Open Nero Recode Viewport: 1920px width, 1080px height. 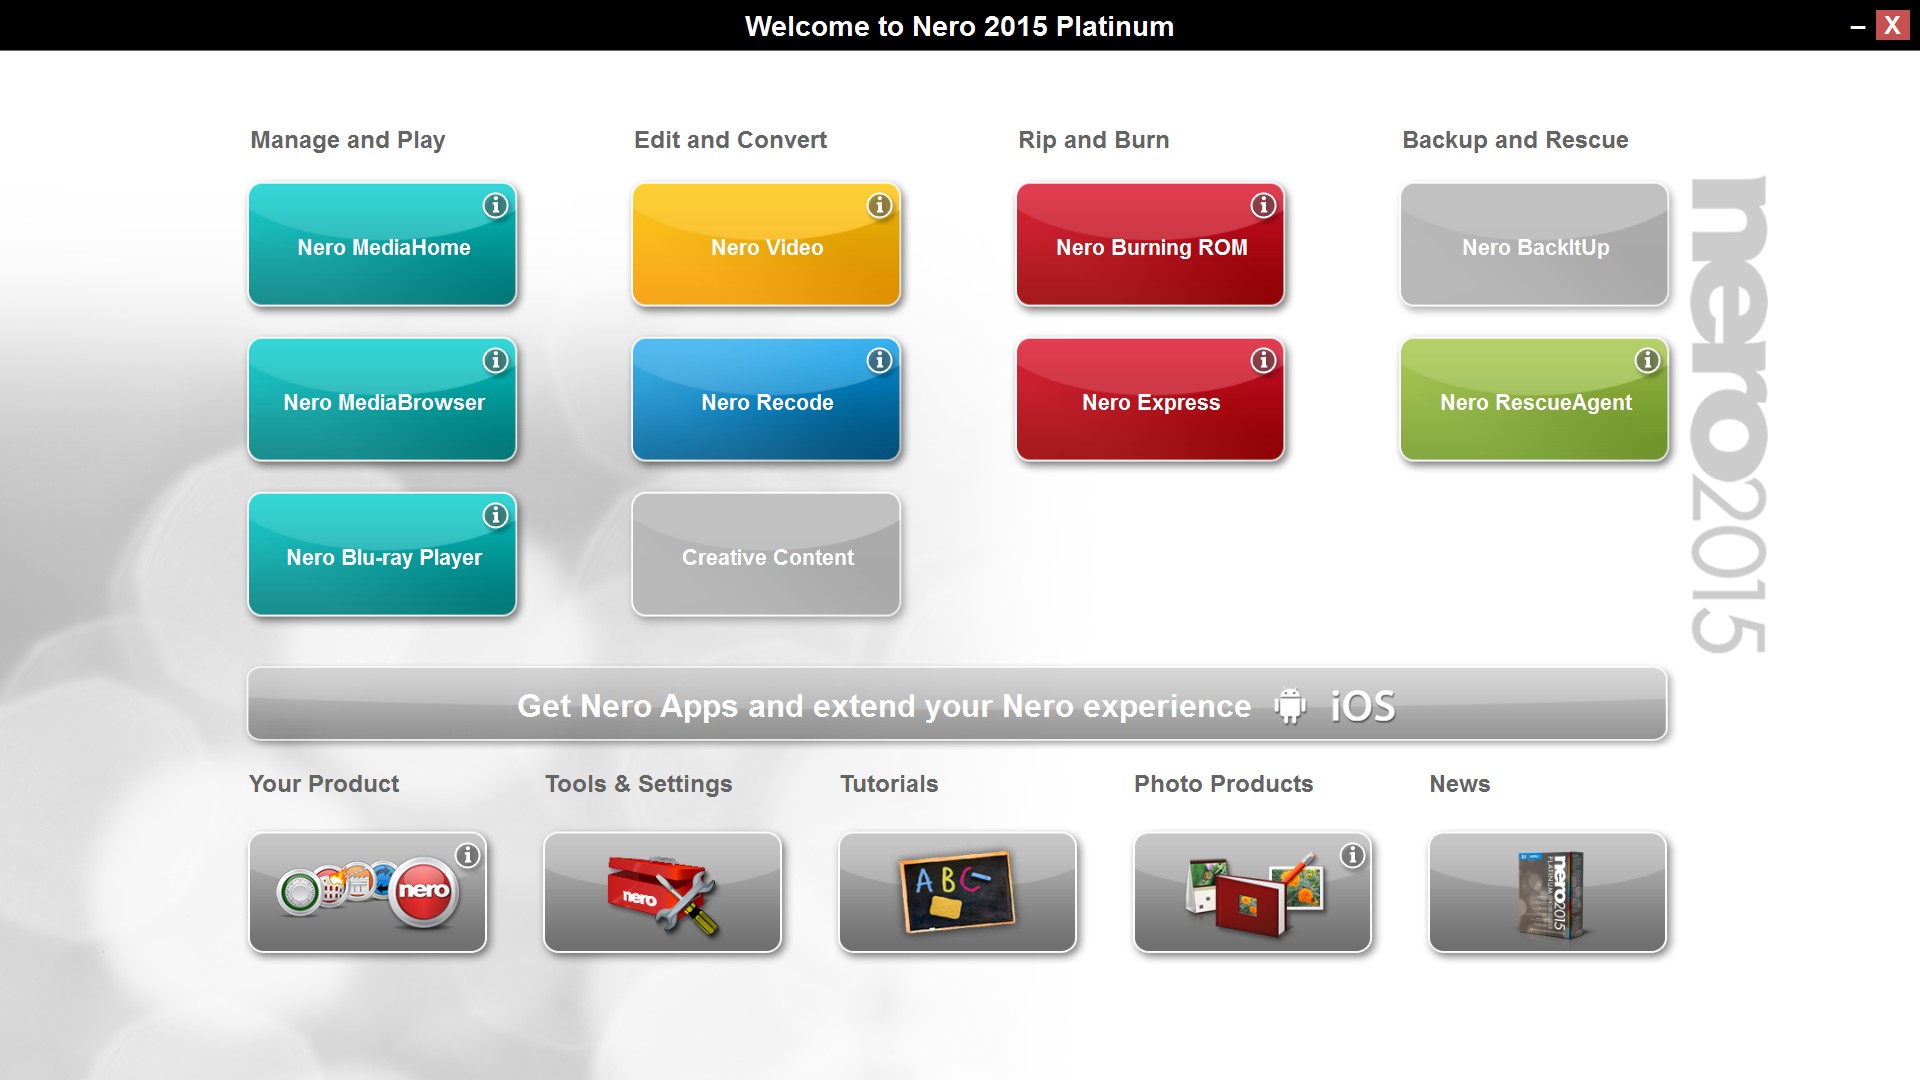767,400
